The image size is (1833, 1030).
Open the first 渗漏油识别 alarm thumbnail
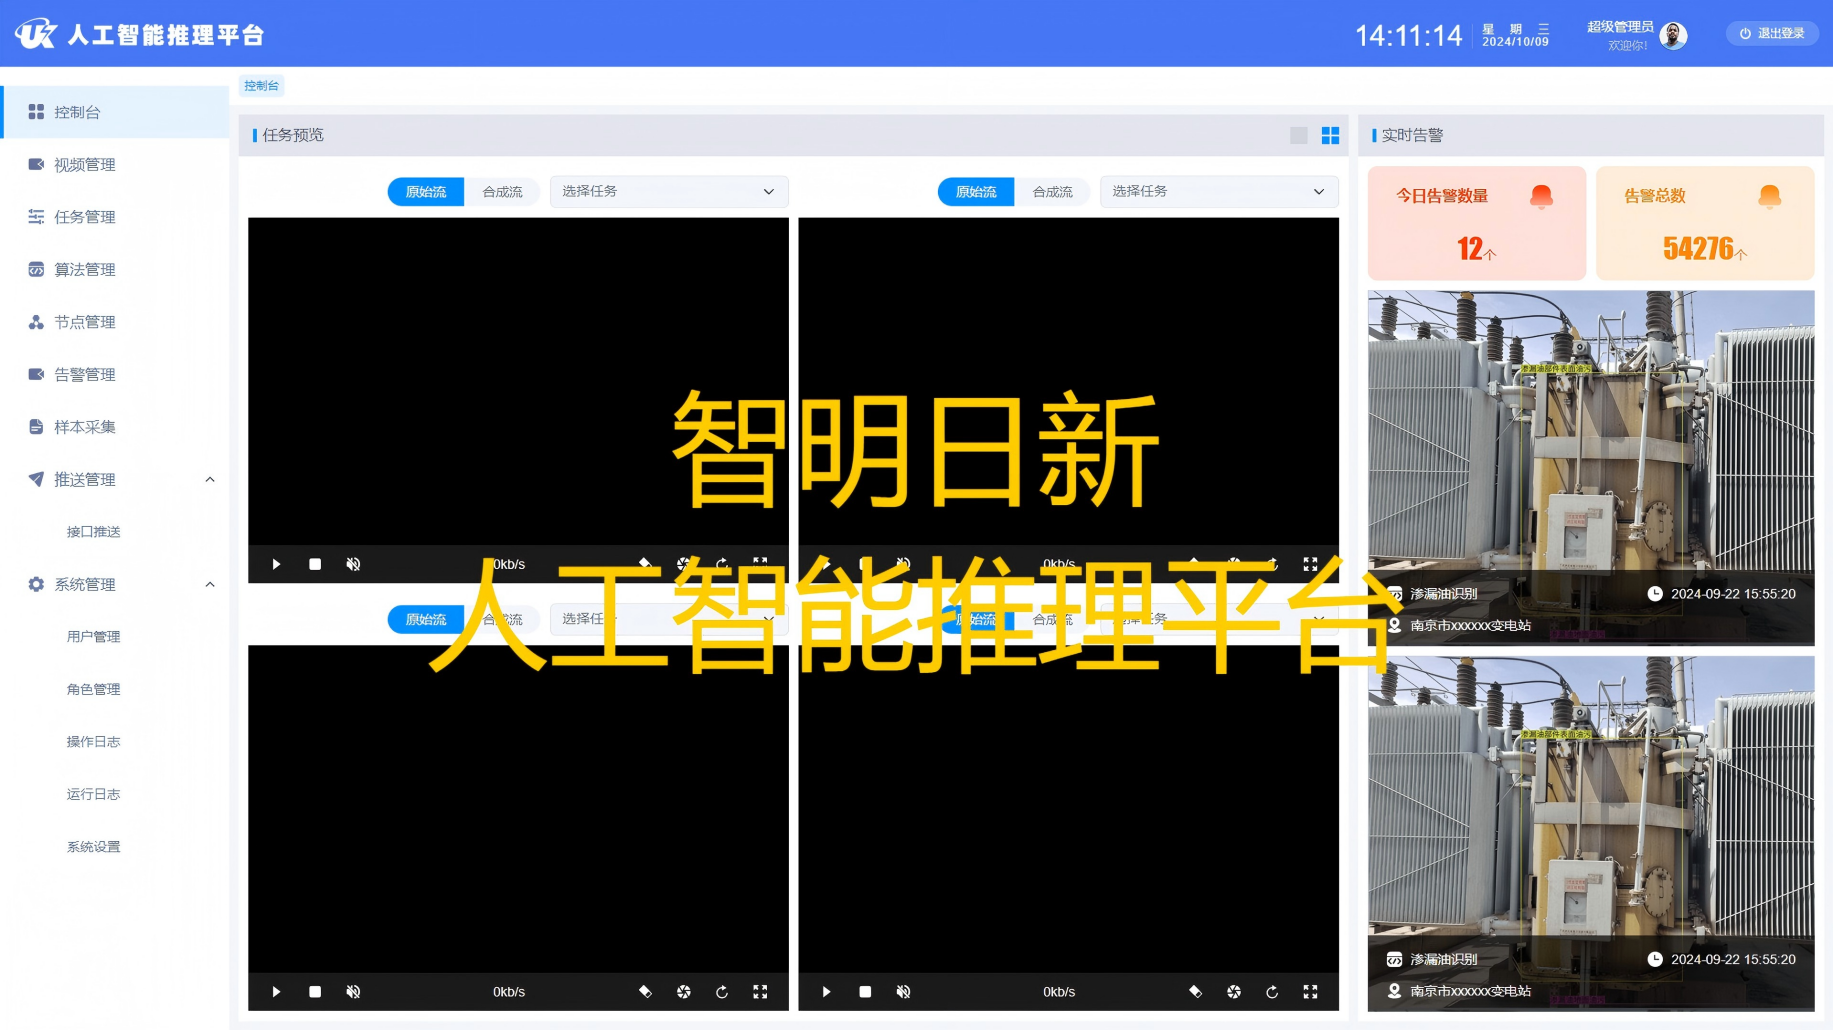coord(1590,440)
